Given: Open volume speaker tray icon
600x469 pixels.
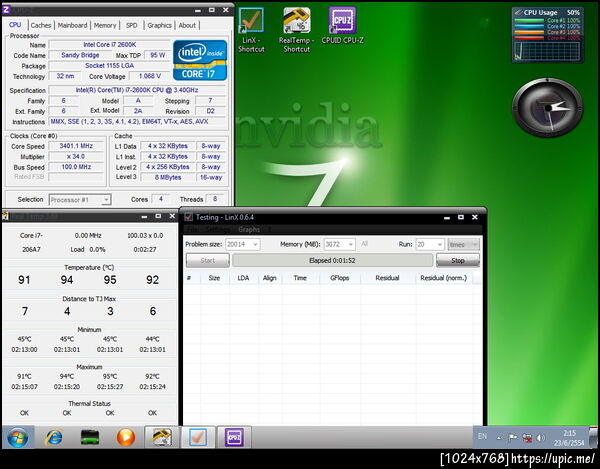Looking at the screenshot, I should (x=541, y=438).
